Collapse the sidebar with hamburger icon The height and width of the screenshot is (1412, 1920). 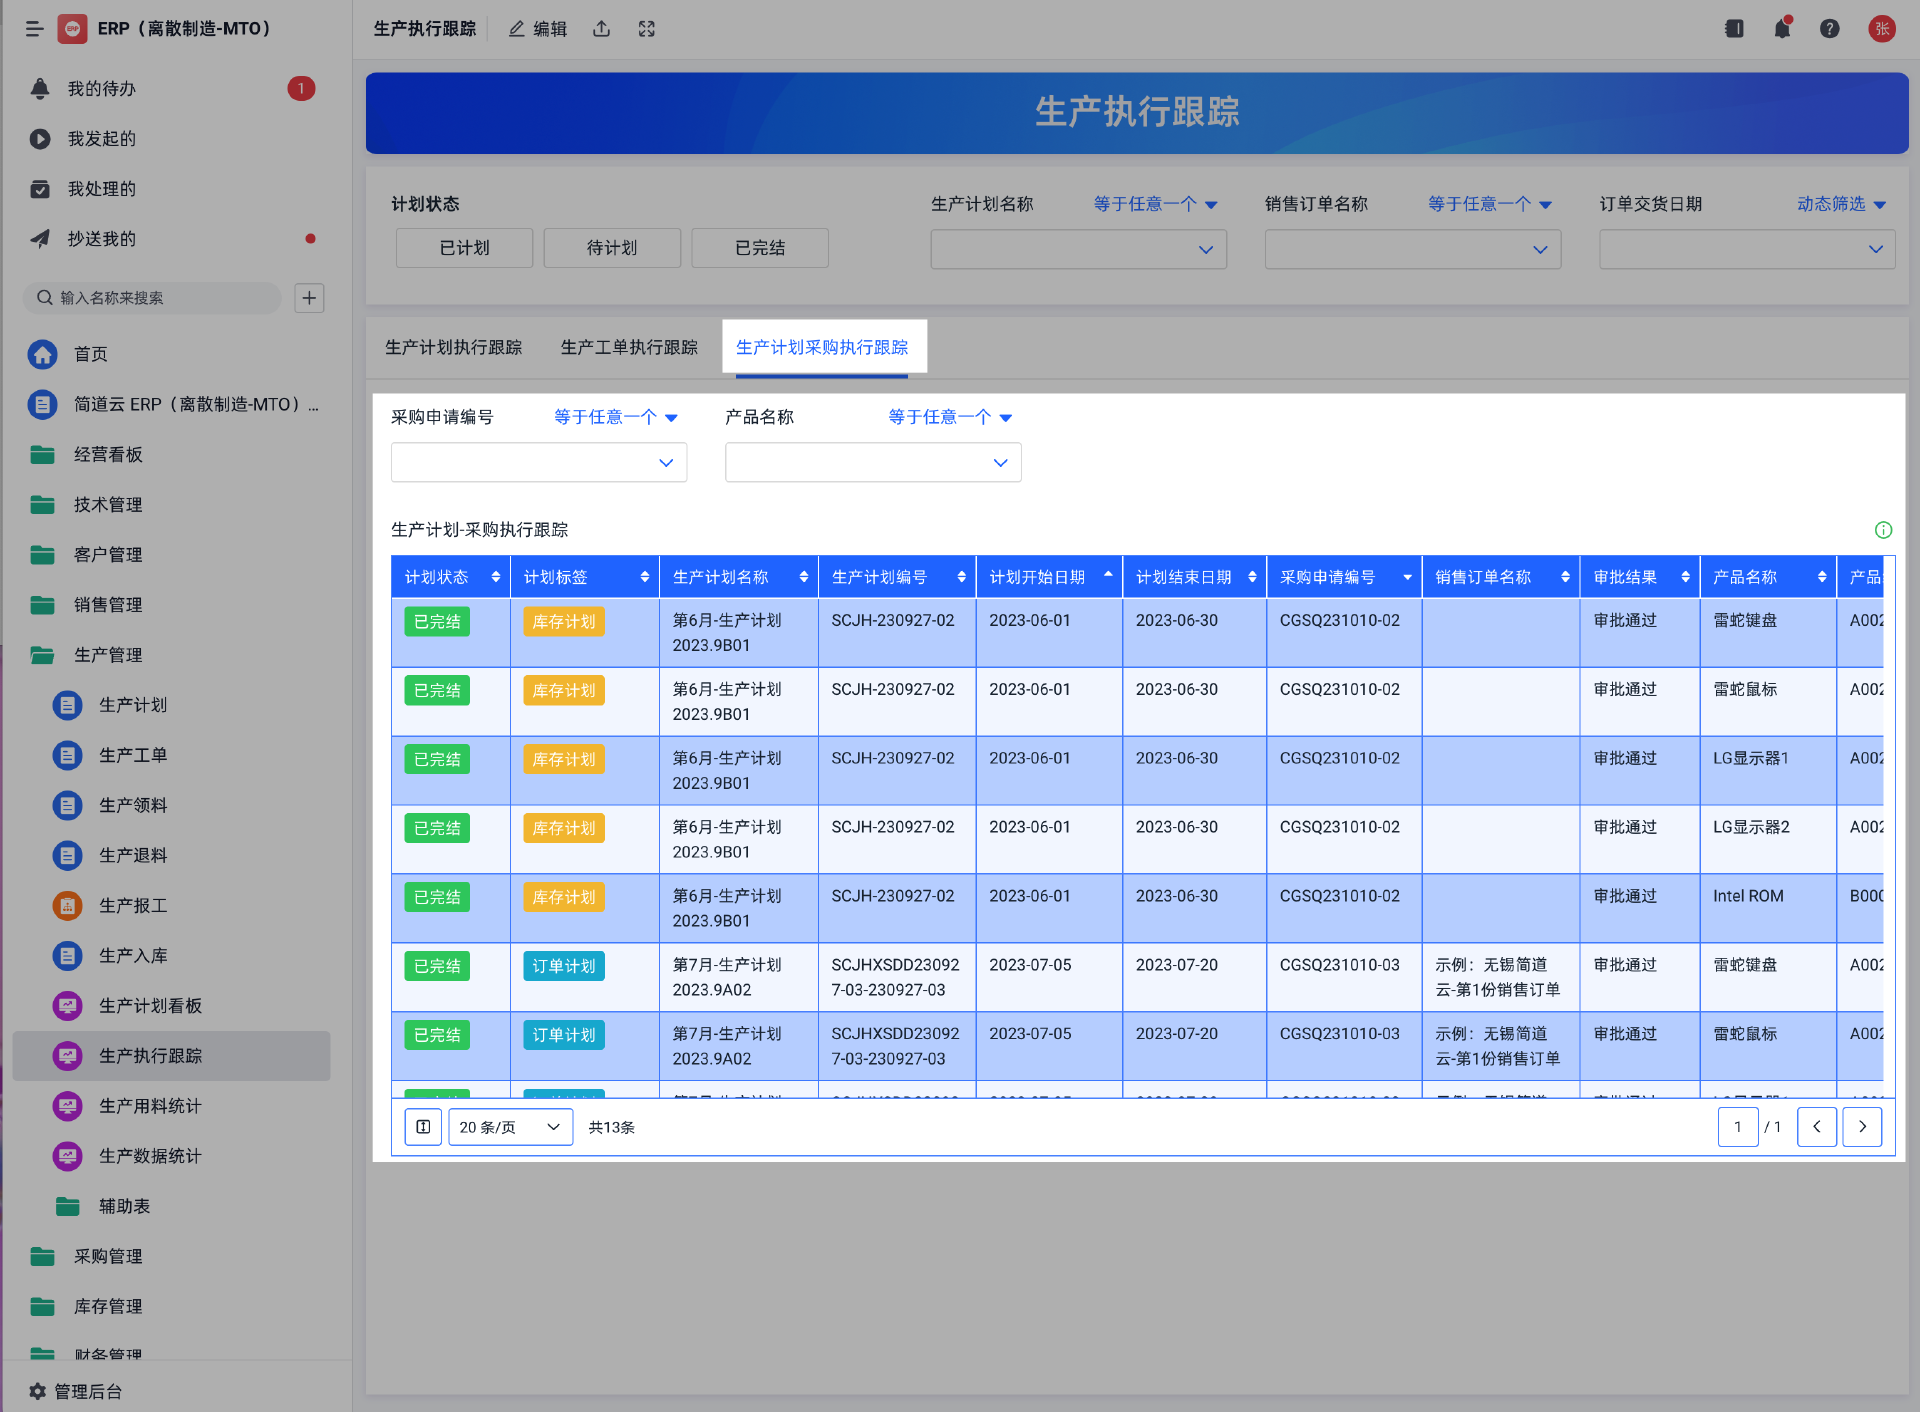pyautogui.click(x=34, y=29)
